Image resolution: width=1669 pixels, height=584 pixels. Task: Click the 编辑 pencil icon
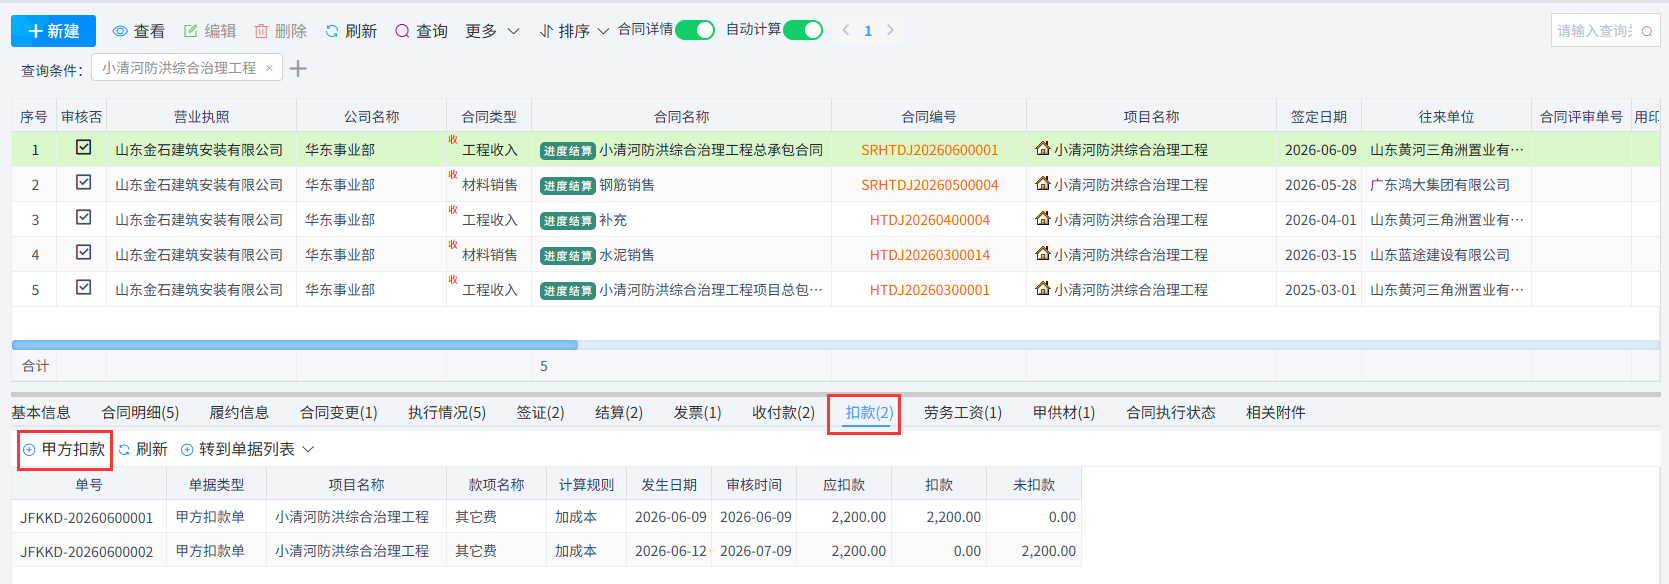click(190, 31)
